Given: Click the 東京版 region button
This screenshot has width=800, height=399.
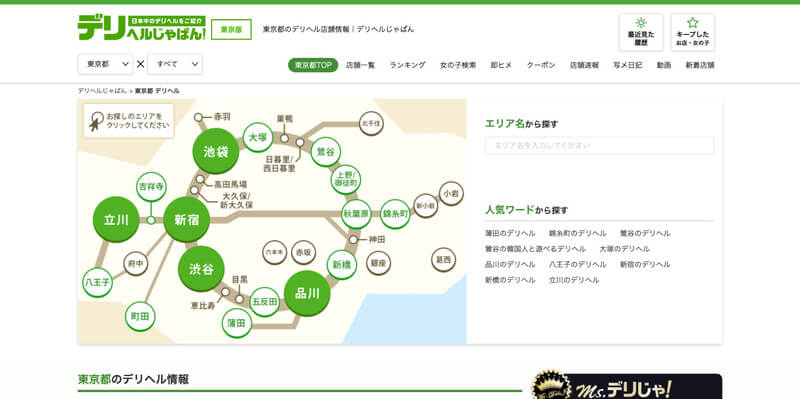Looking at the screenshot, I should pos(231,30).
